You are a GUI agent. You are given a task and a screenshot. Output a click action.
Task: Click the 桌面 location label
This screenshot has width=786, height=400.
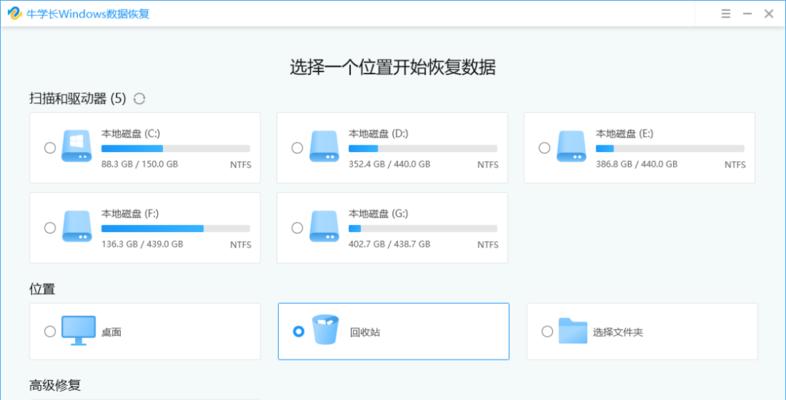point(111,332)
